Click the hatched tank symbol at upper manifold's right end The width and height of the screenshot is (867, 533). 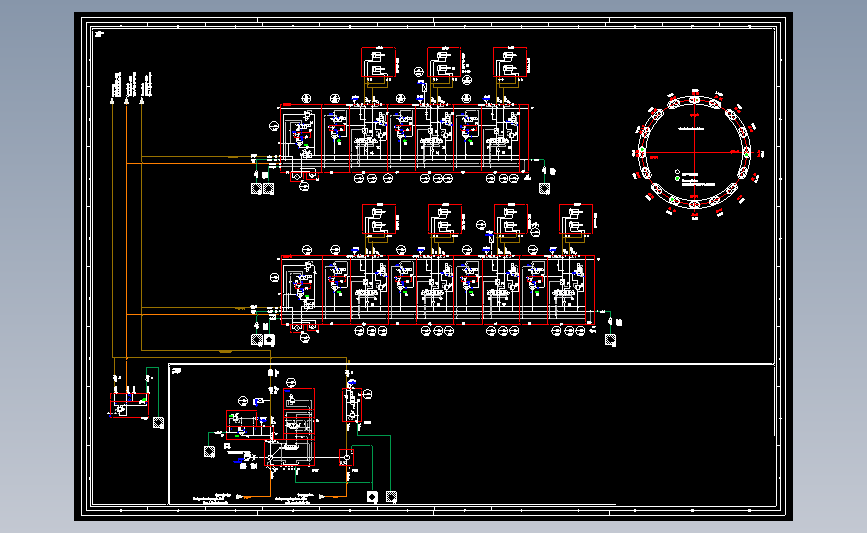pos(544,189)
